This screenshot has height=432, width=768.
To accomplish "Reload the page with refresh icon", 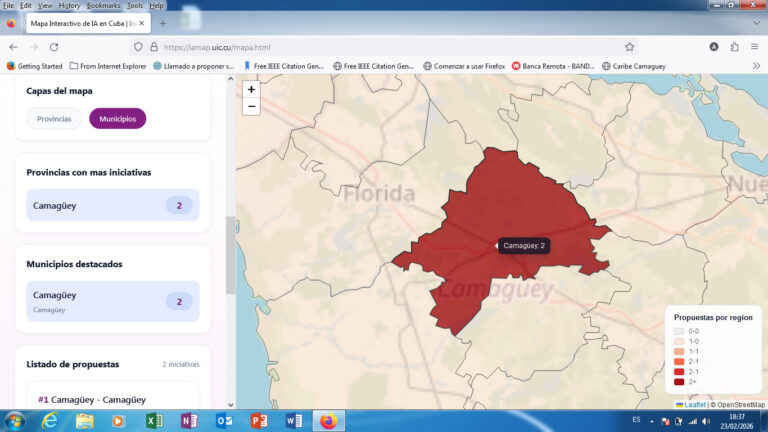I will point(53,46).
